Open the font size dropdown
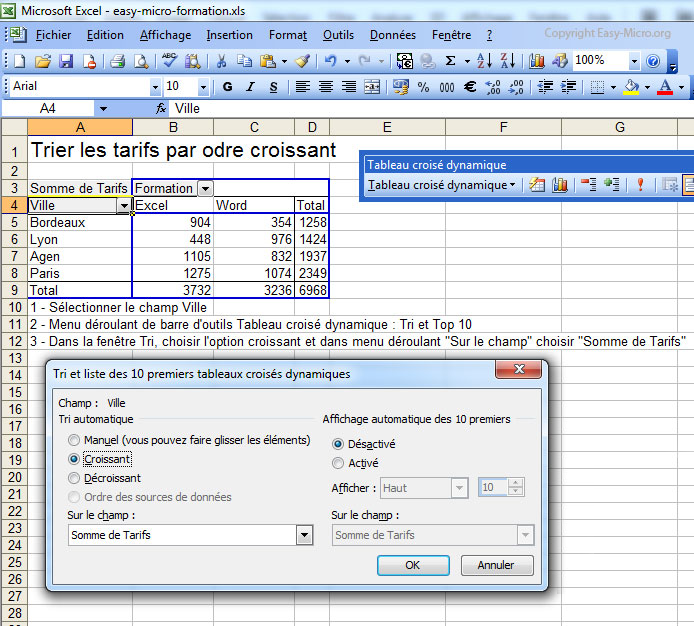This screenshot has height=626, width=694. pos(203,87)
